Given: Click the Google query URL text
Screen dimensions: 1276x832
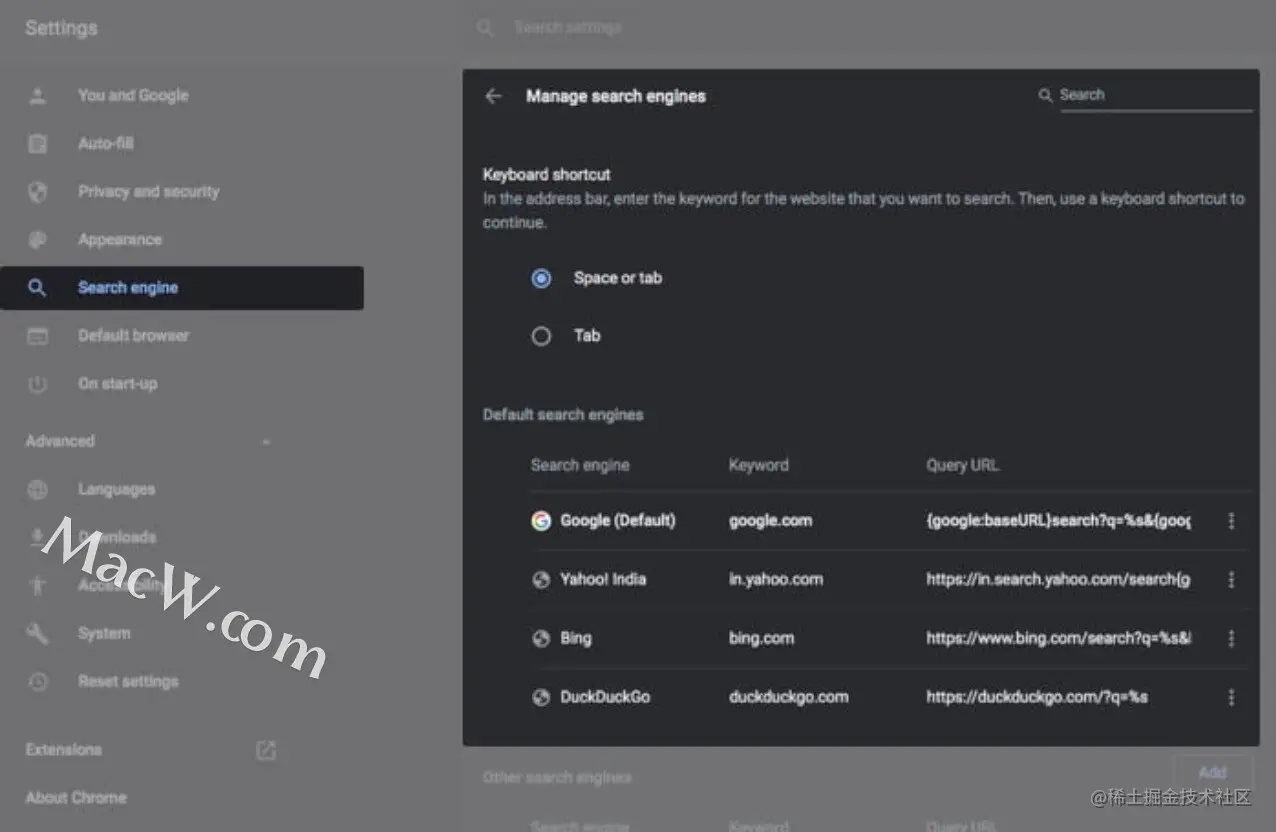Looking at the screenshot, I should 1058,521.
